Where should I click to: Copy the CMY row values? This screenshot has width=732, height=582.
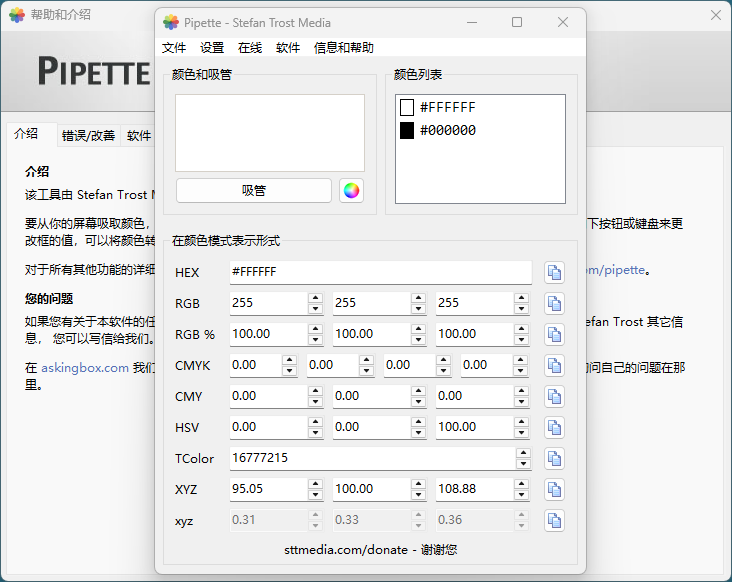(x=554, y=397)
